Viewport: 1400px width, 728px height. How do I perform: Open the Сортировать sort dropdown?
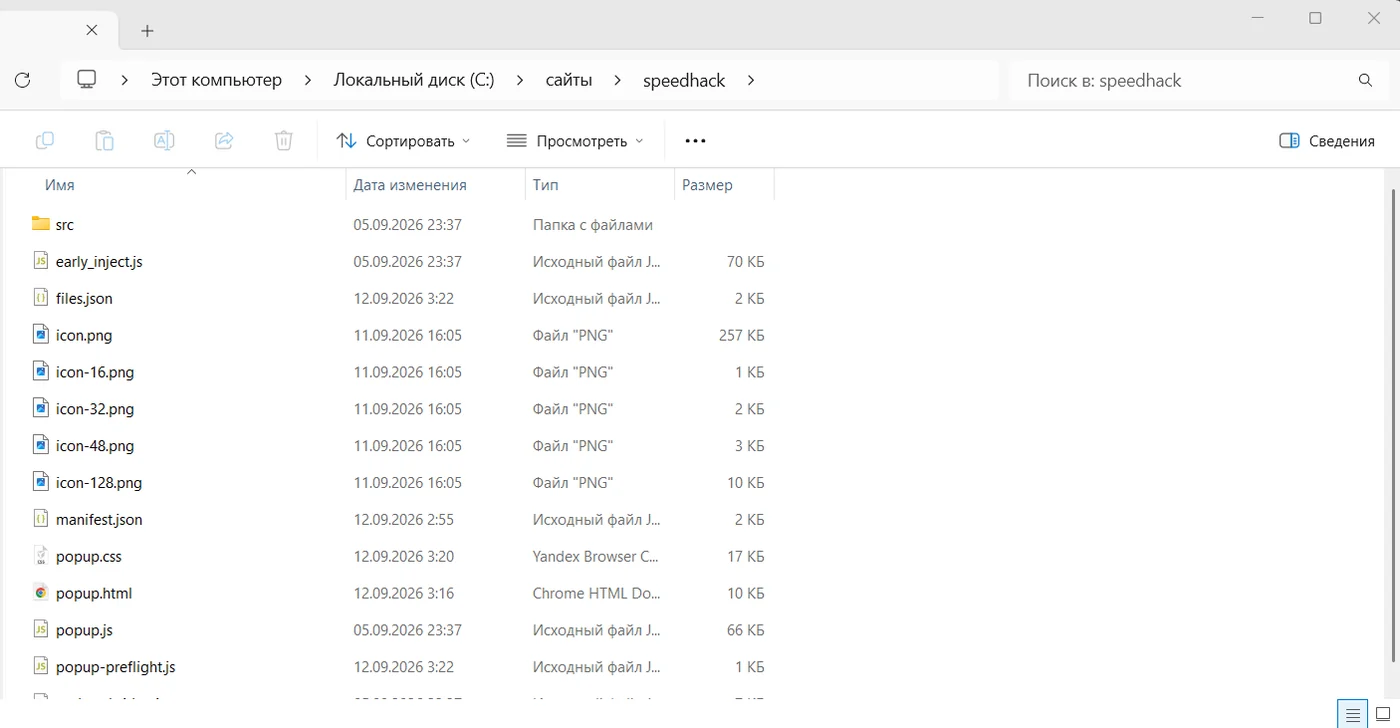pyautogui.click(x=403, y=141)
